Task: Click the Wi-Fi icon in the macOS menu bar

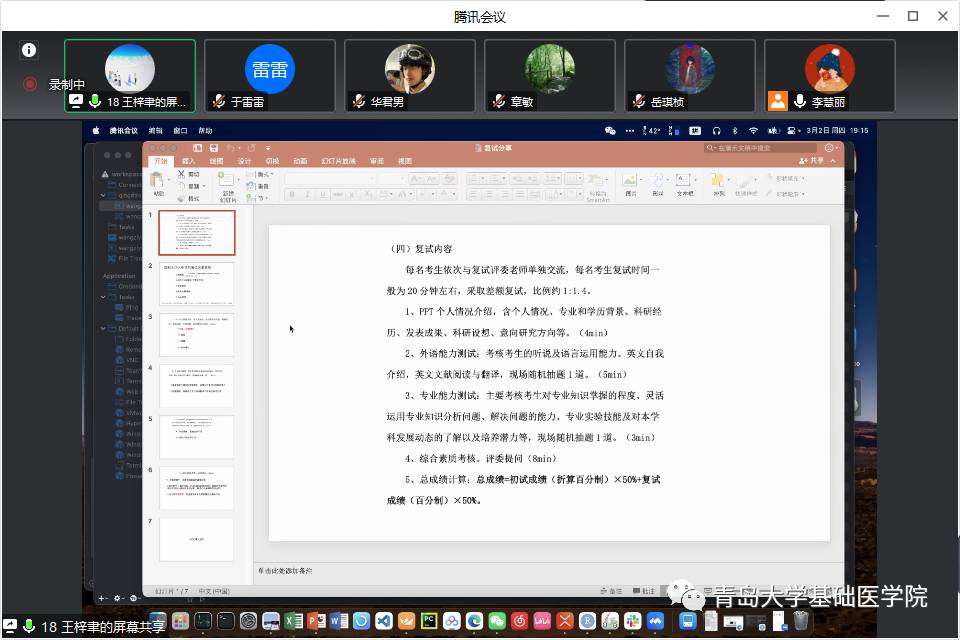Action: [x=752, y=130]
